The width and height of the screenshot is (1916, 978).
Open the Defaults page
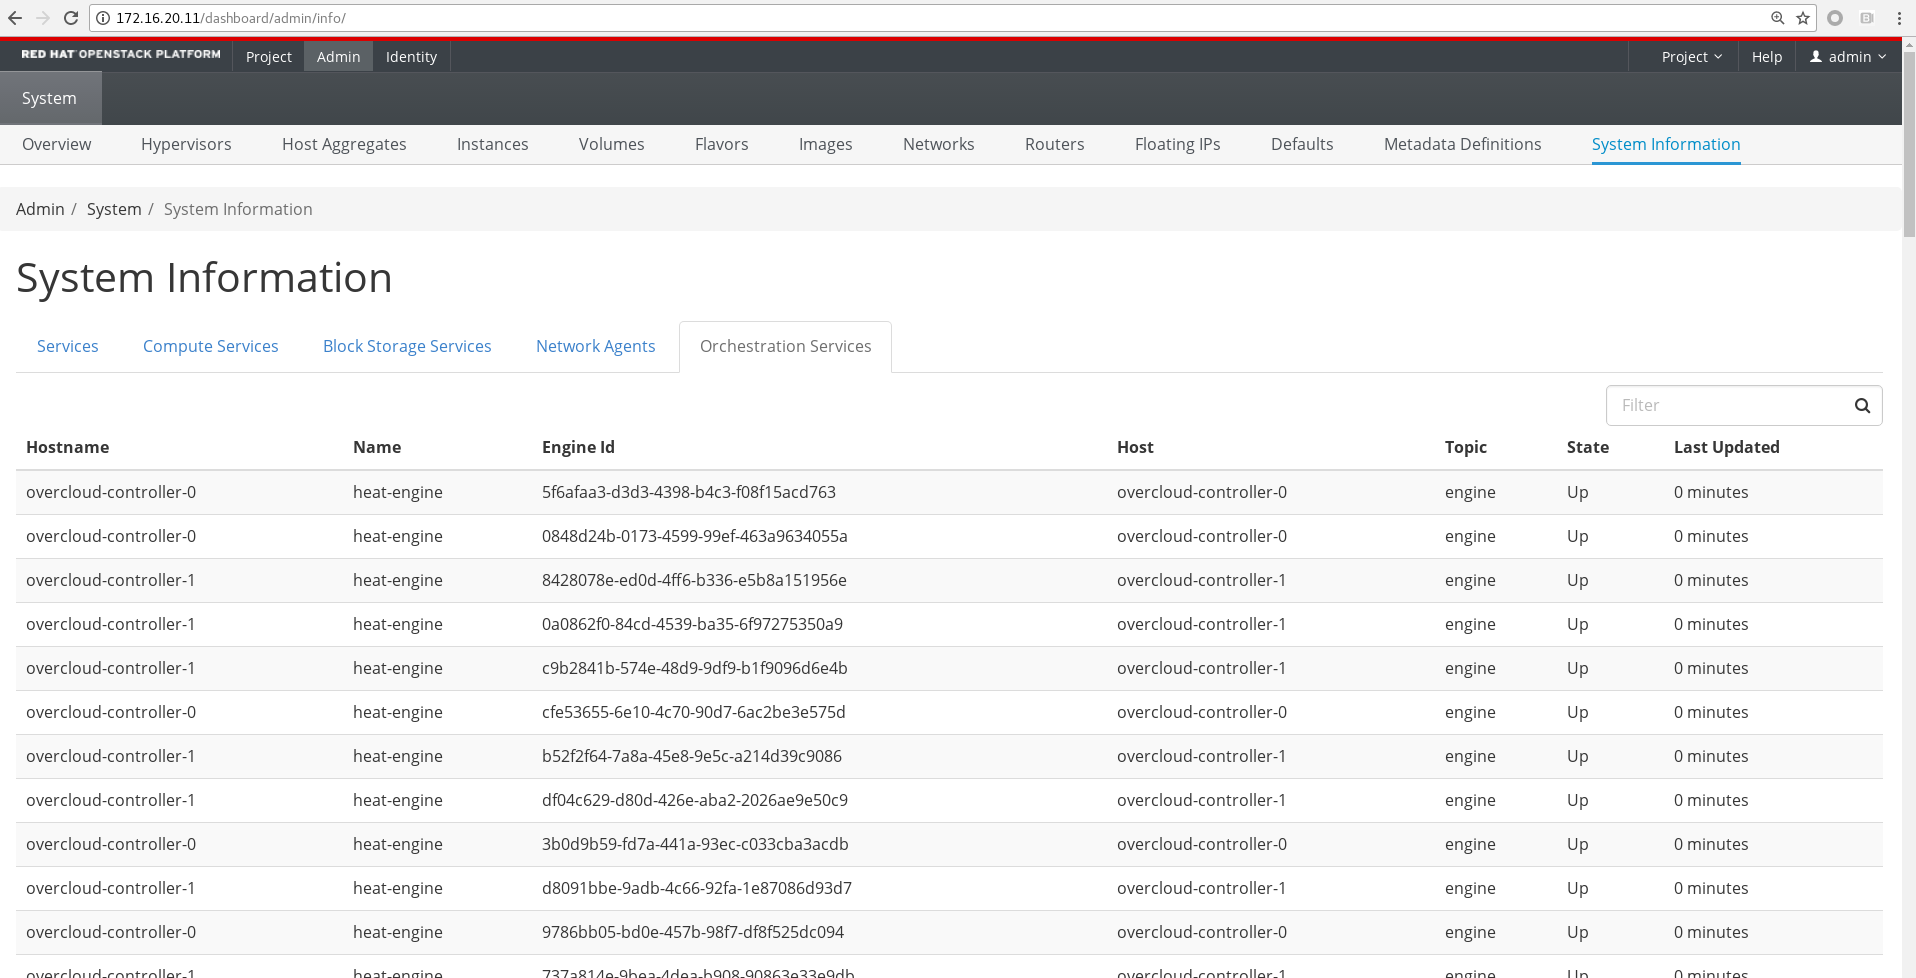1302,144
